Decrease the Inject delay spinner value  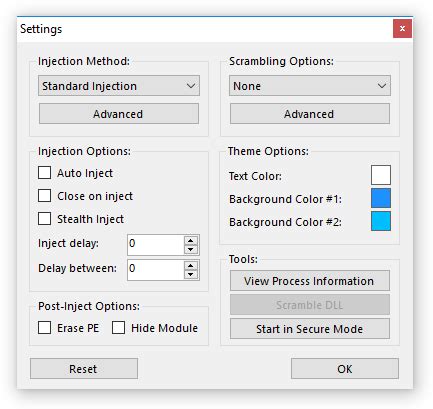click(190, 249)
